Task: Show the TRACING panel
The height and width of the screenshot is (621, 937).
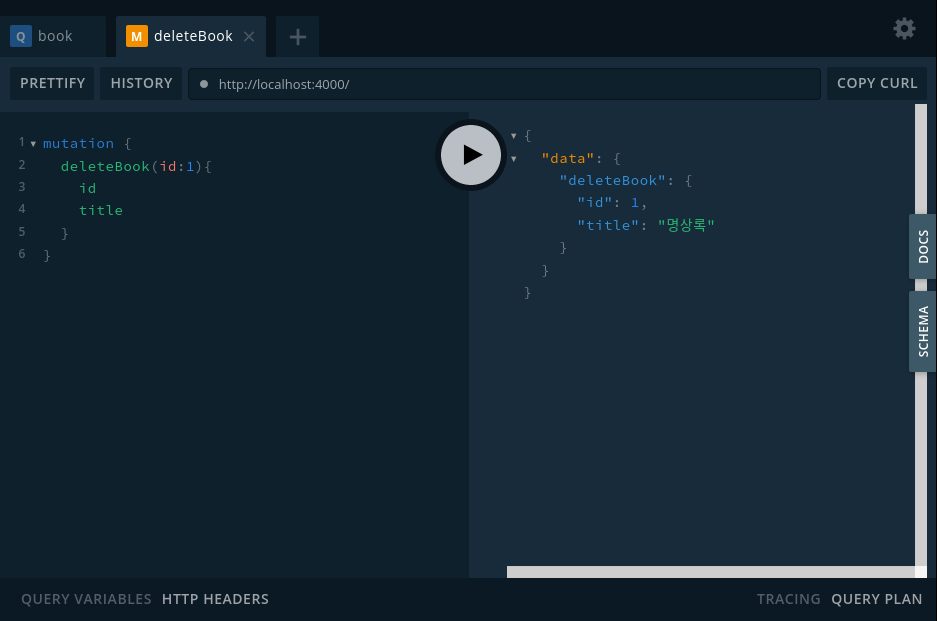Action: (789, 599)
